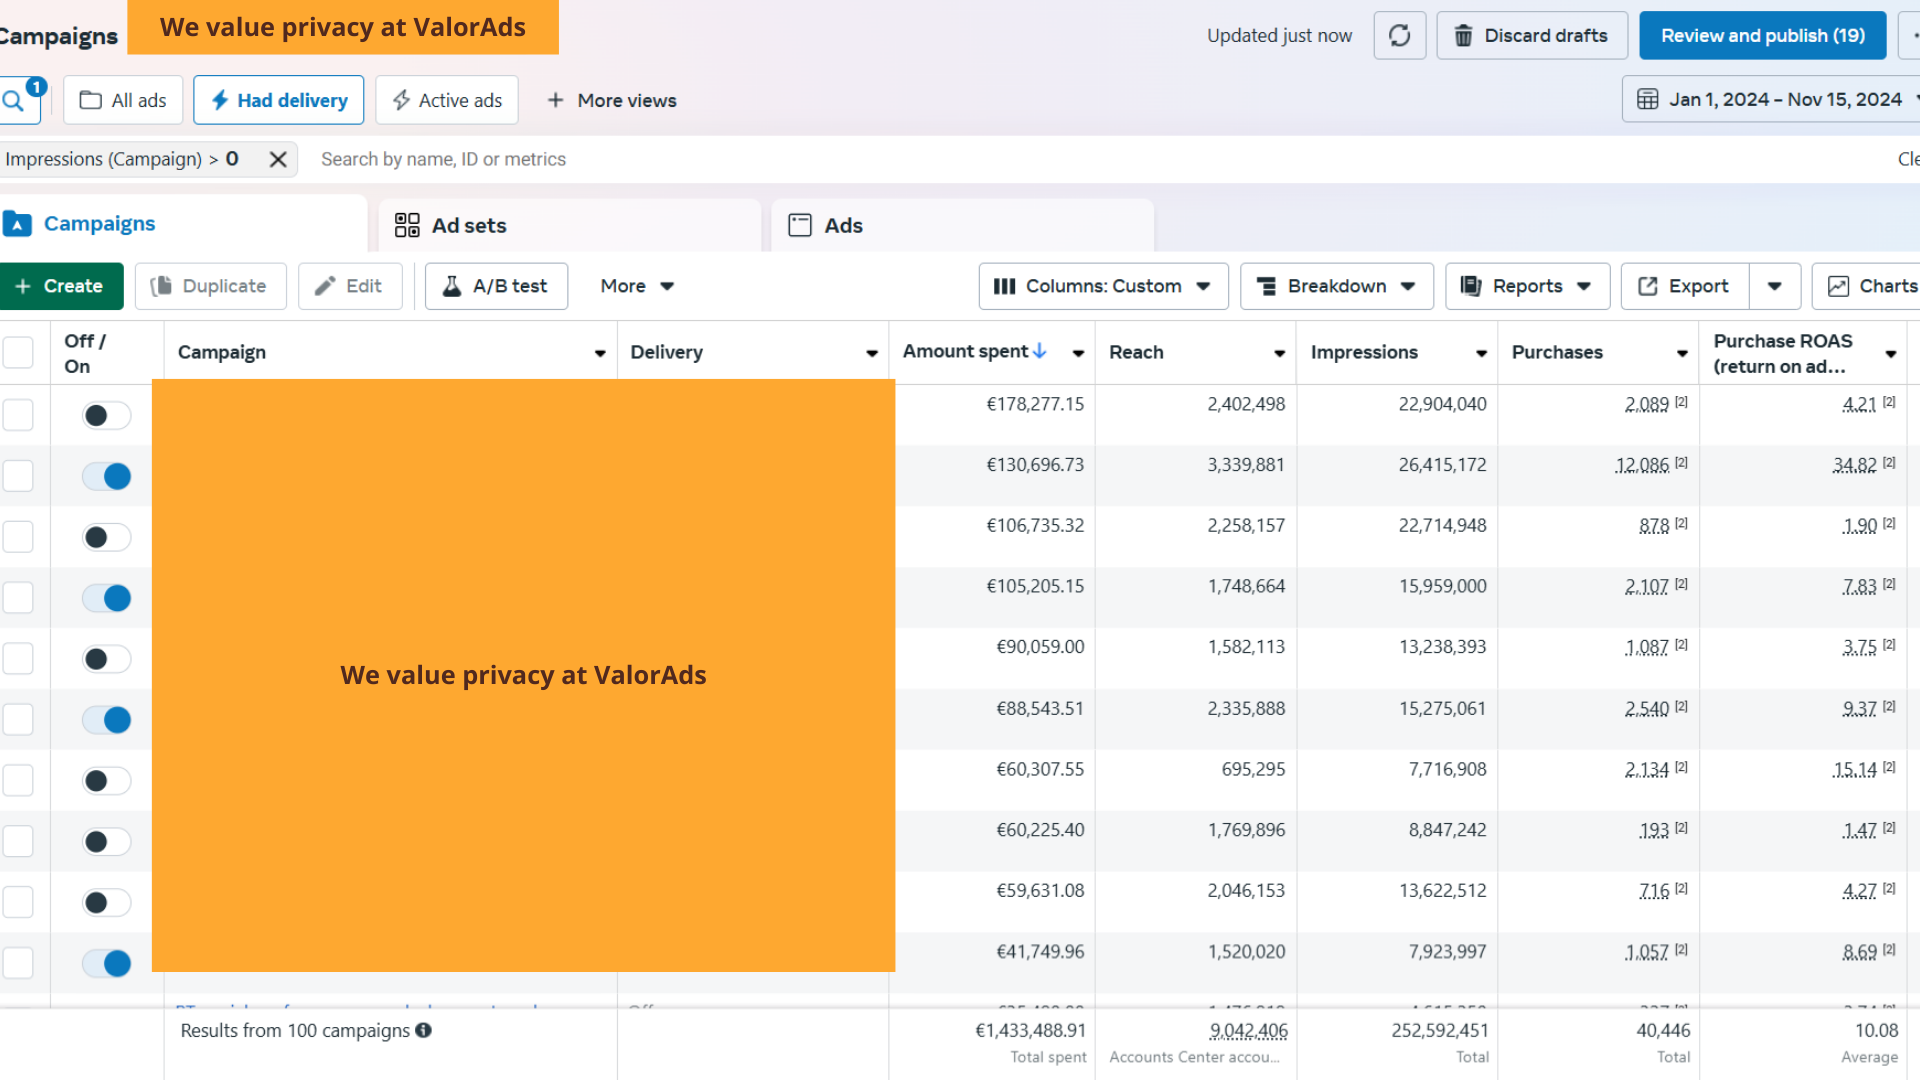Start an A/B test
1920x1080 pixels.
[496, 286]
